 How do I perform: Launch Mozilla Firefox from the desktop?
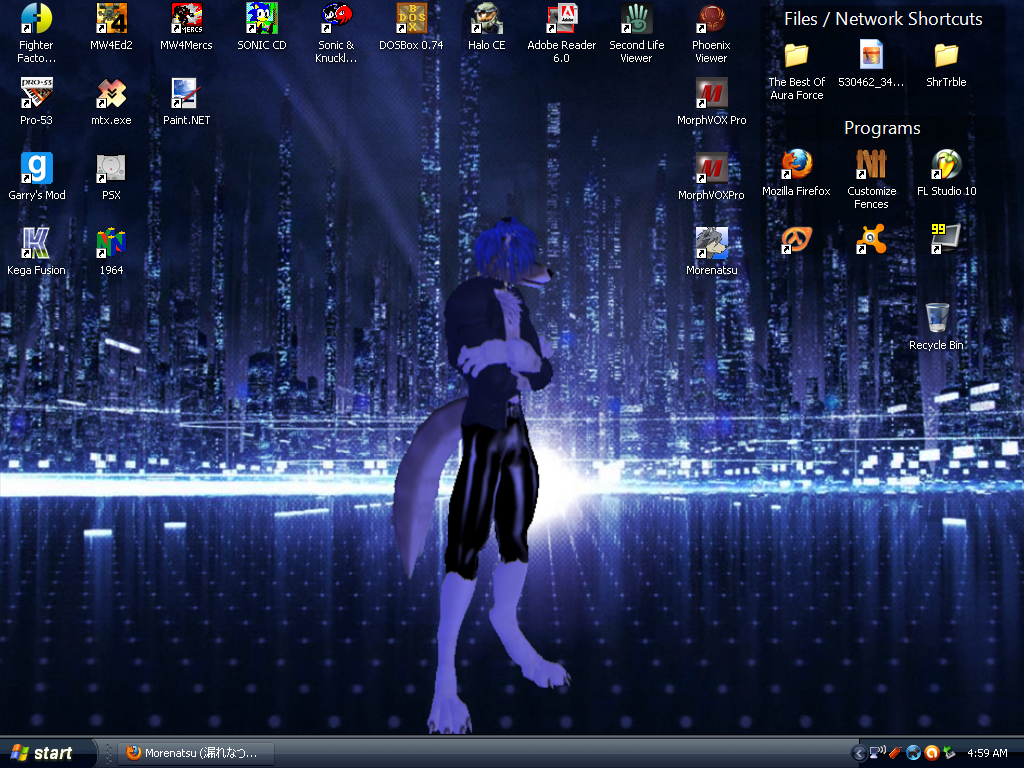[796, 165]
